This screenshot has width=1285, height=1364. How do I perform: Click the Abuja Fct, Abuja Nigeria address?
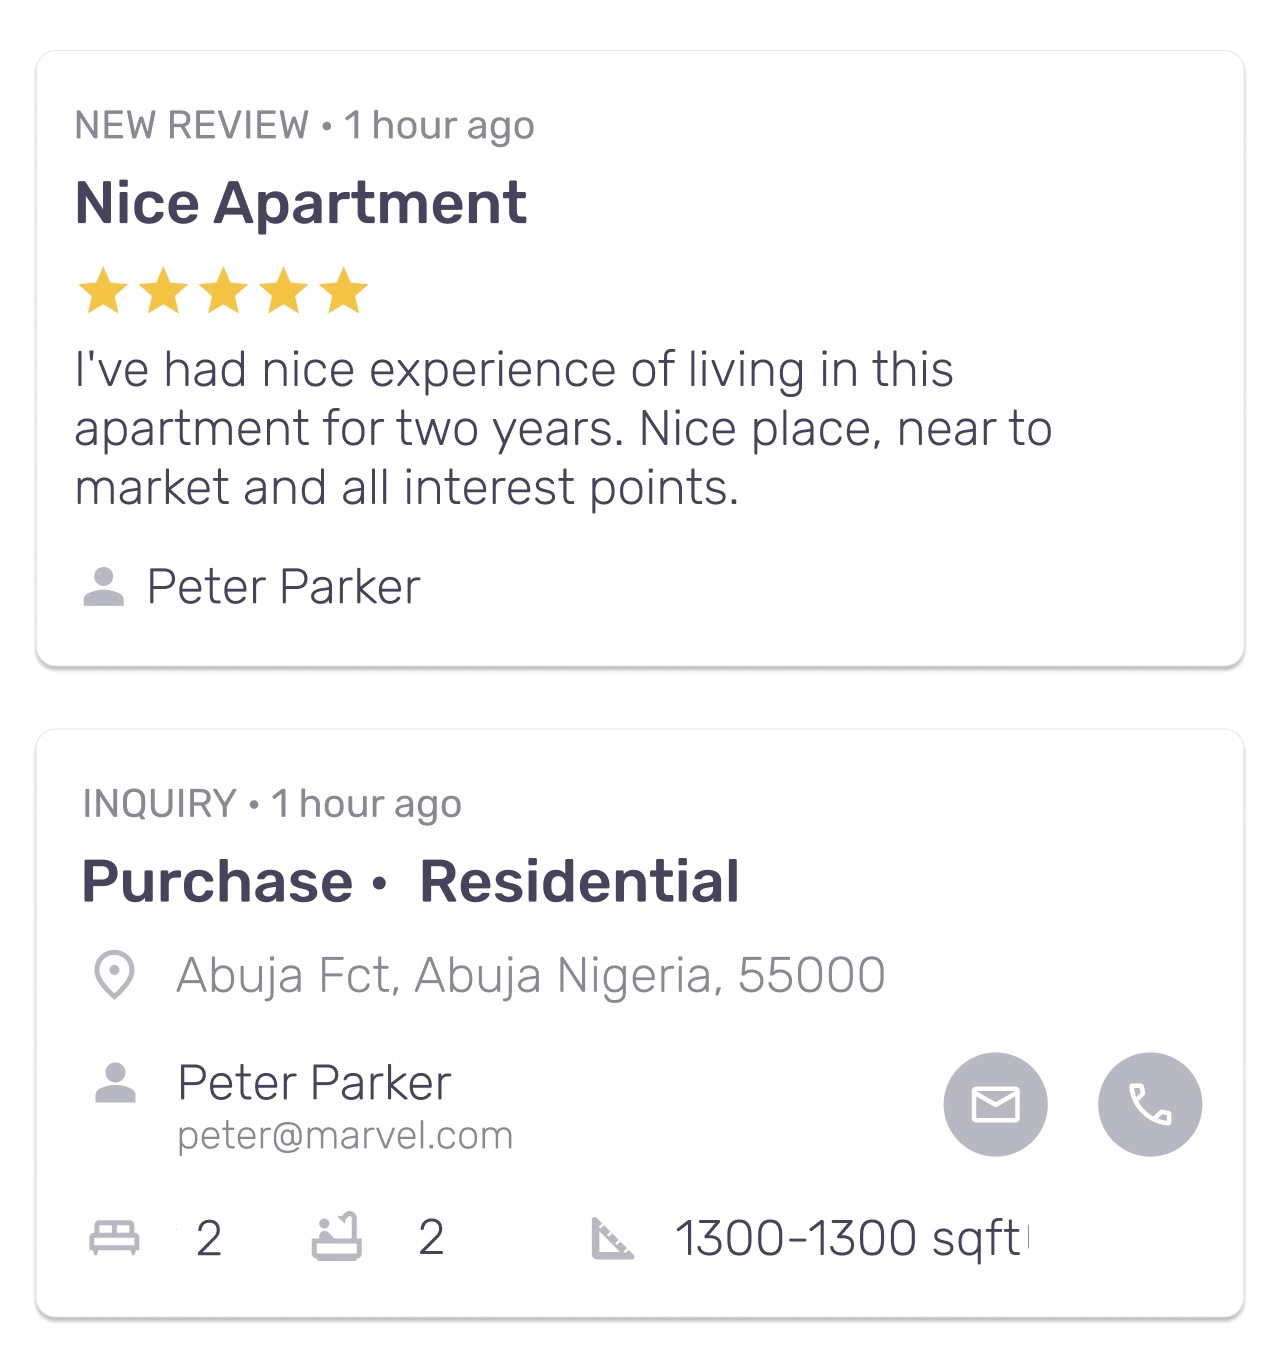[530, 975]
